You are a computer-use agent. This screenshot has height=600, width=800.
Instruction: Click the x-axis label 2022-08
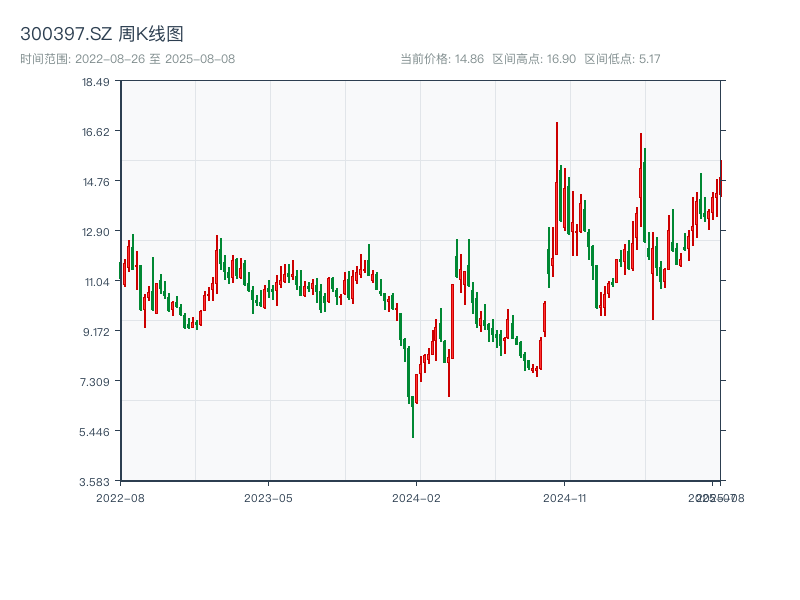[x=120, y=498]
